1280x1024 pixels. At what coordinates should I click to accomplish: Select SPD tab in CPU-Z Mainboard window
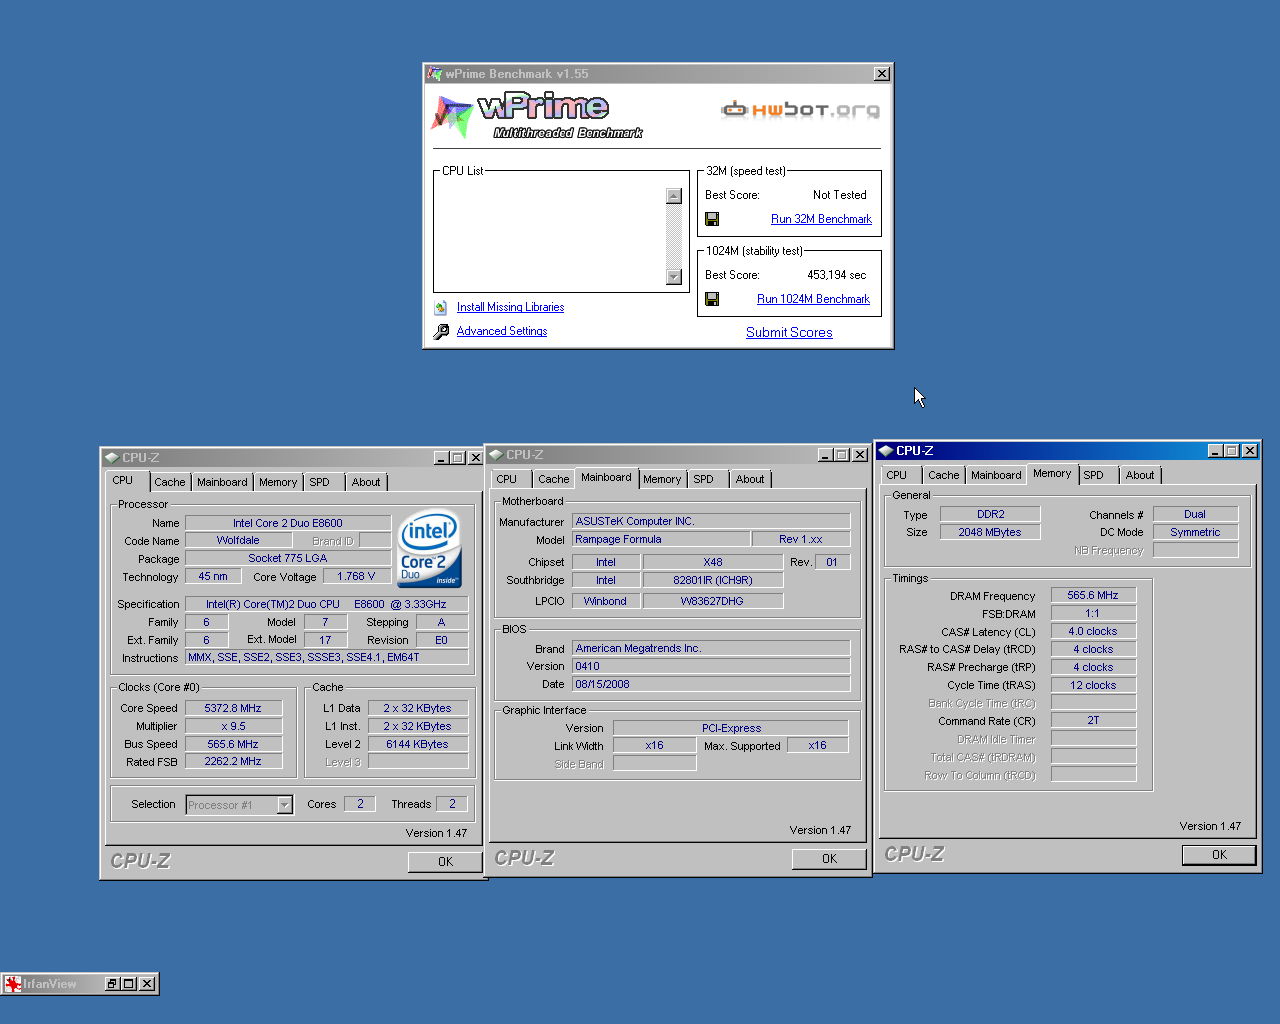pyautogui.click(x=704, y=479)
